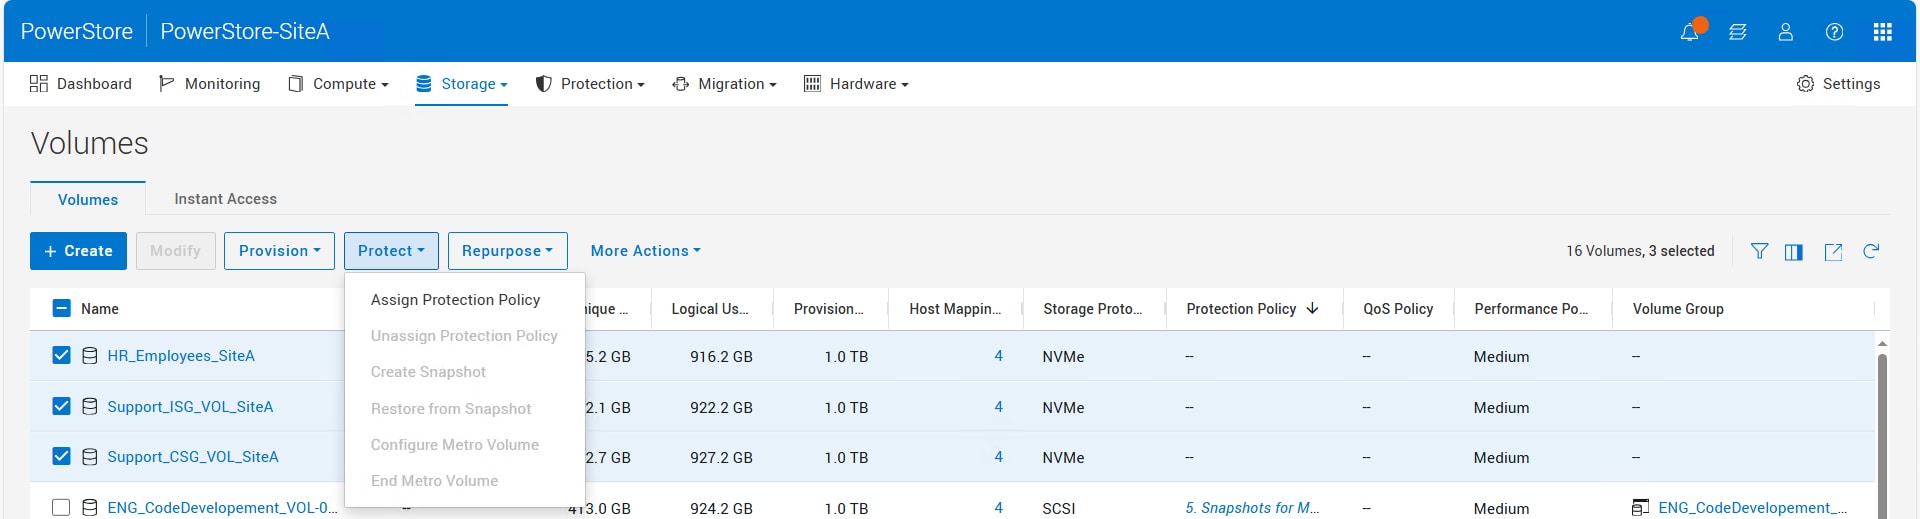Open the alerts bell notification icon
Screen dimensions: 1920x519
(1689, 32)
